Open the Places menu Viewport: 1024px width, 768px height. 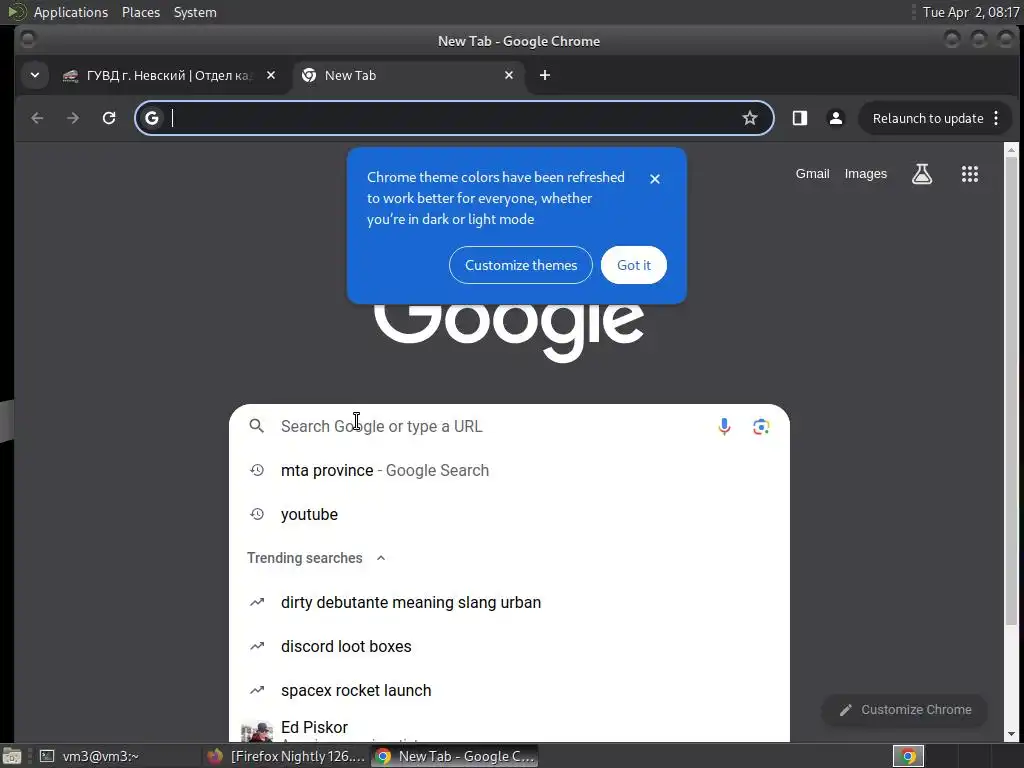pos(141,12)
